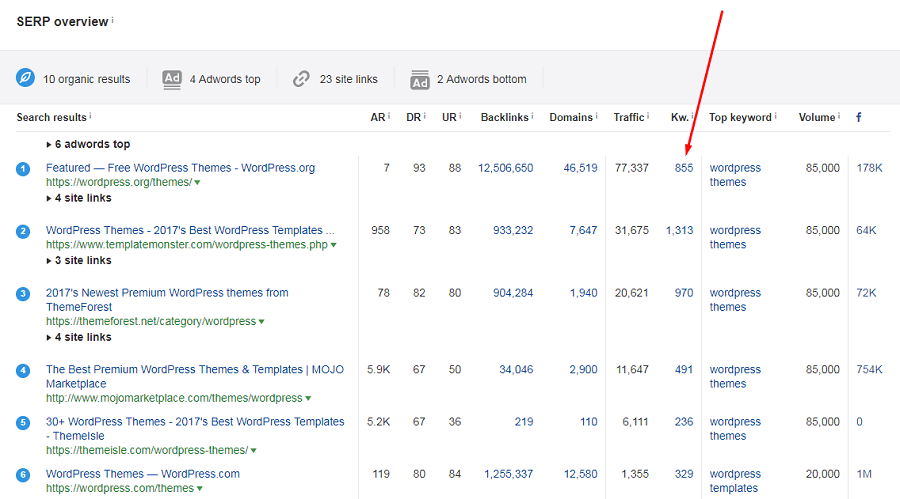Open backlinks count 219

click(x=524, y=421)
